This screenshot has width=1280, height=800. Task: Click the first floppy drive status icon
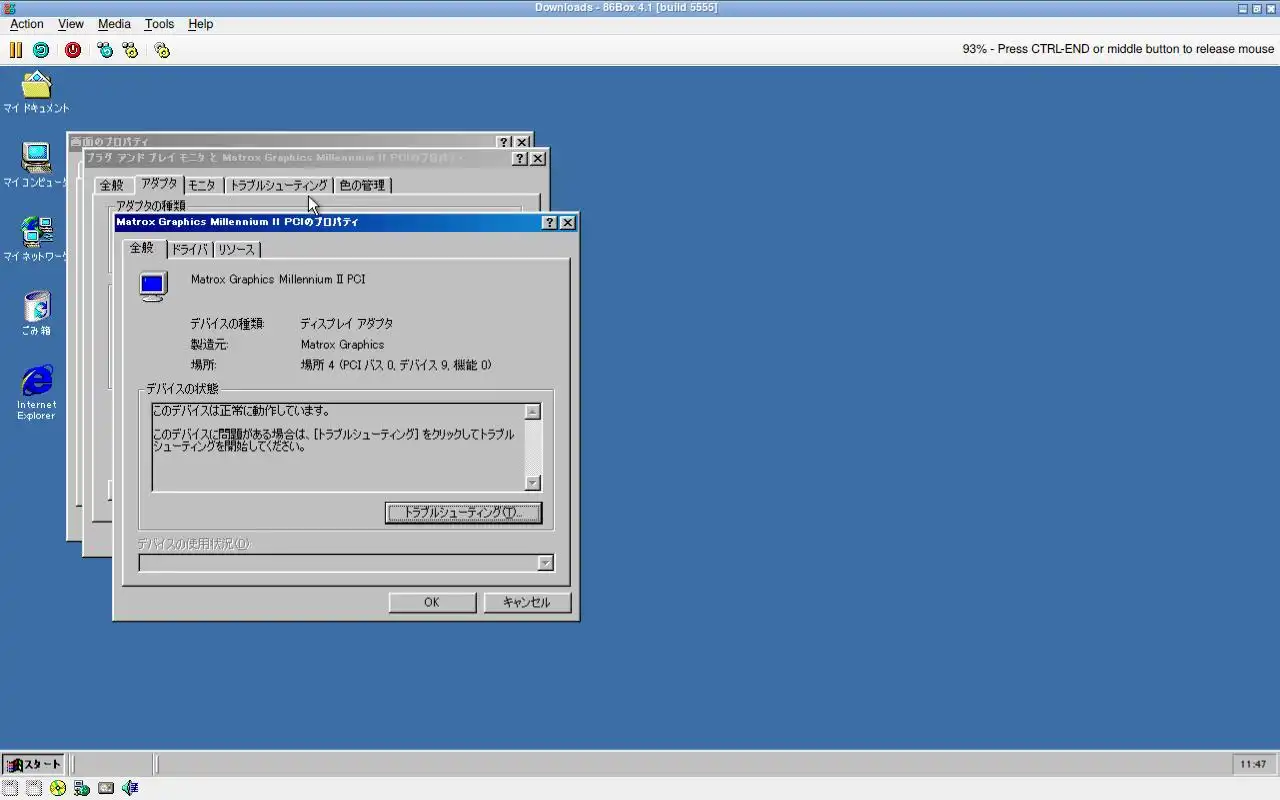[x=10, y=788]
